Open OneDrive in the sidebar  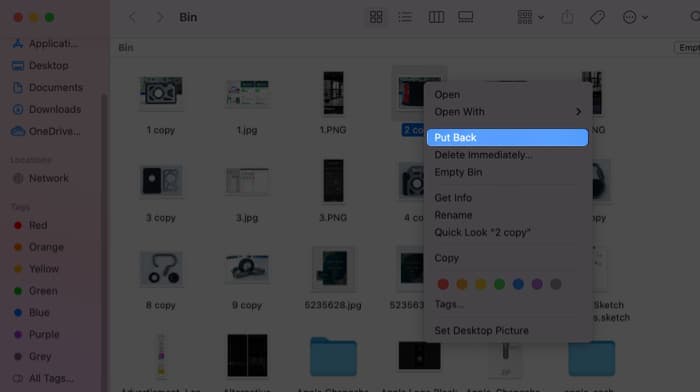tap(46, 131)
